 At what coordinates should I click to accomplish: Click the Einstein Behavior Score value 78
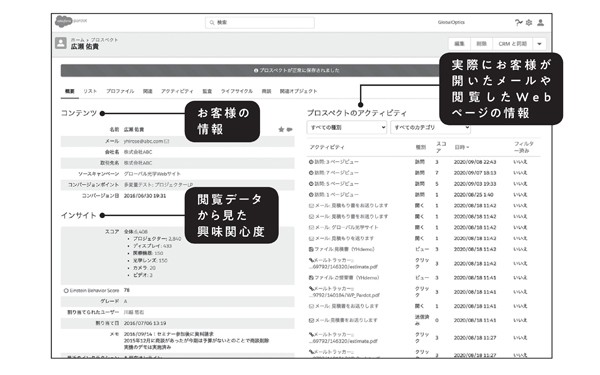(x=127, y=290)
